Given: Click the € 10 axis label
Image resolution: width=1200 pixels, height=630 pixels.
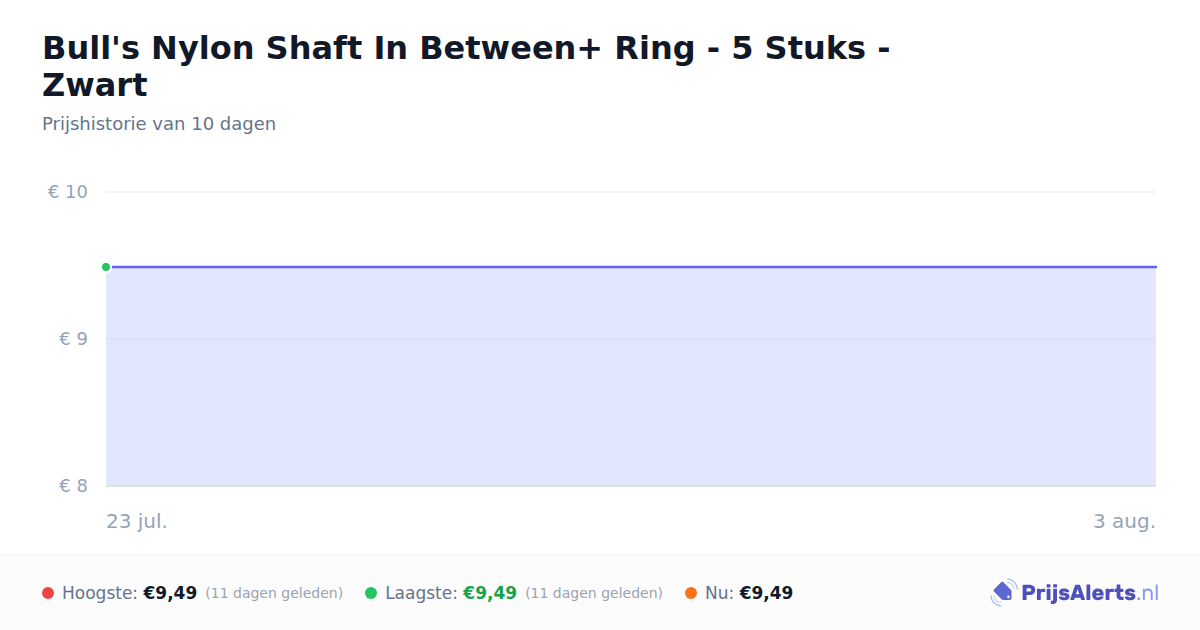Looking at the screenshot, I should tap(68, 192).
